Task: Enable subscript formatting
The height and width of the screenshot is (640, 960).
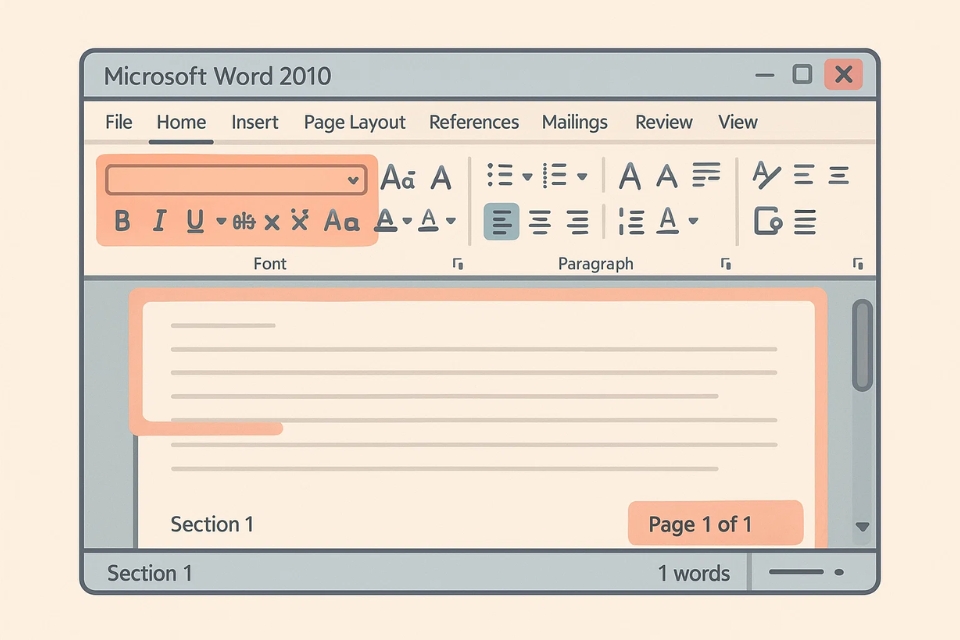Action: pyautogui.click(x=271, y=222)
